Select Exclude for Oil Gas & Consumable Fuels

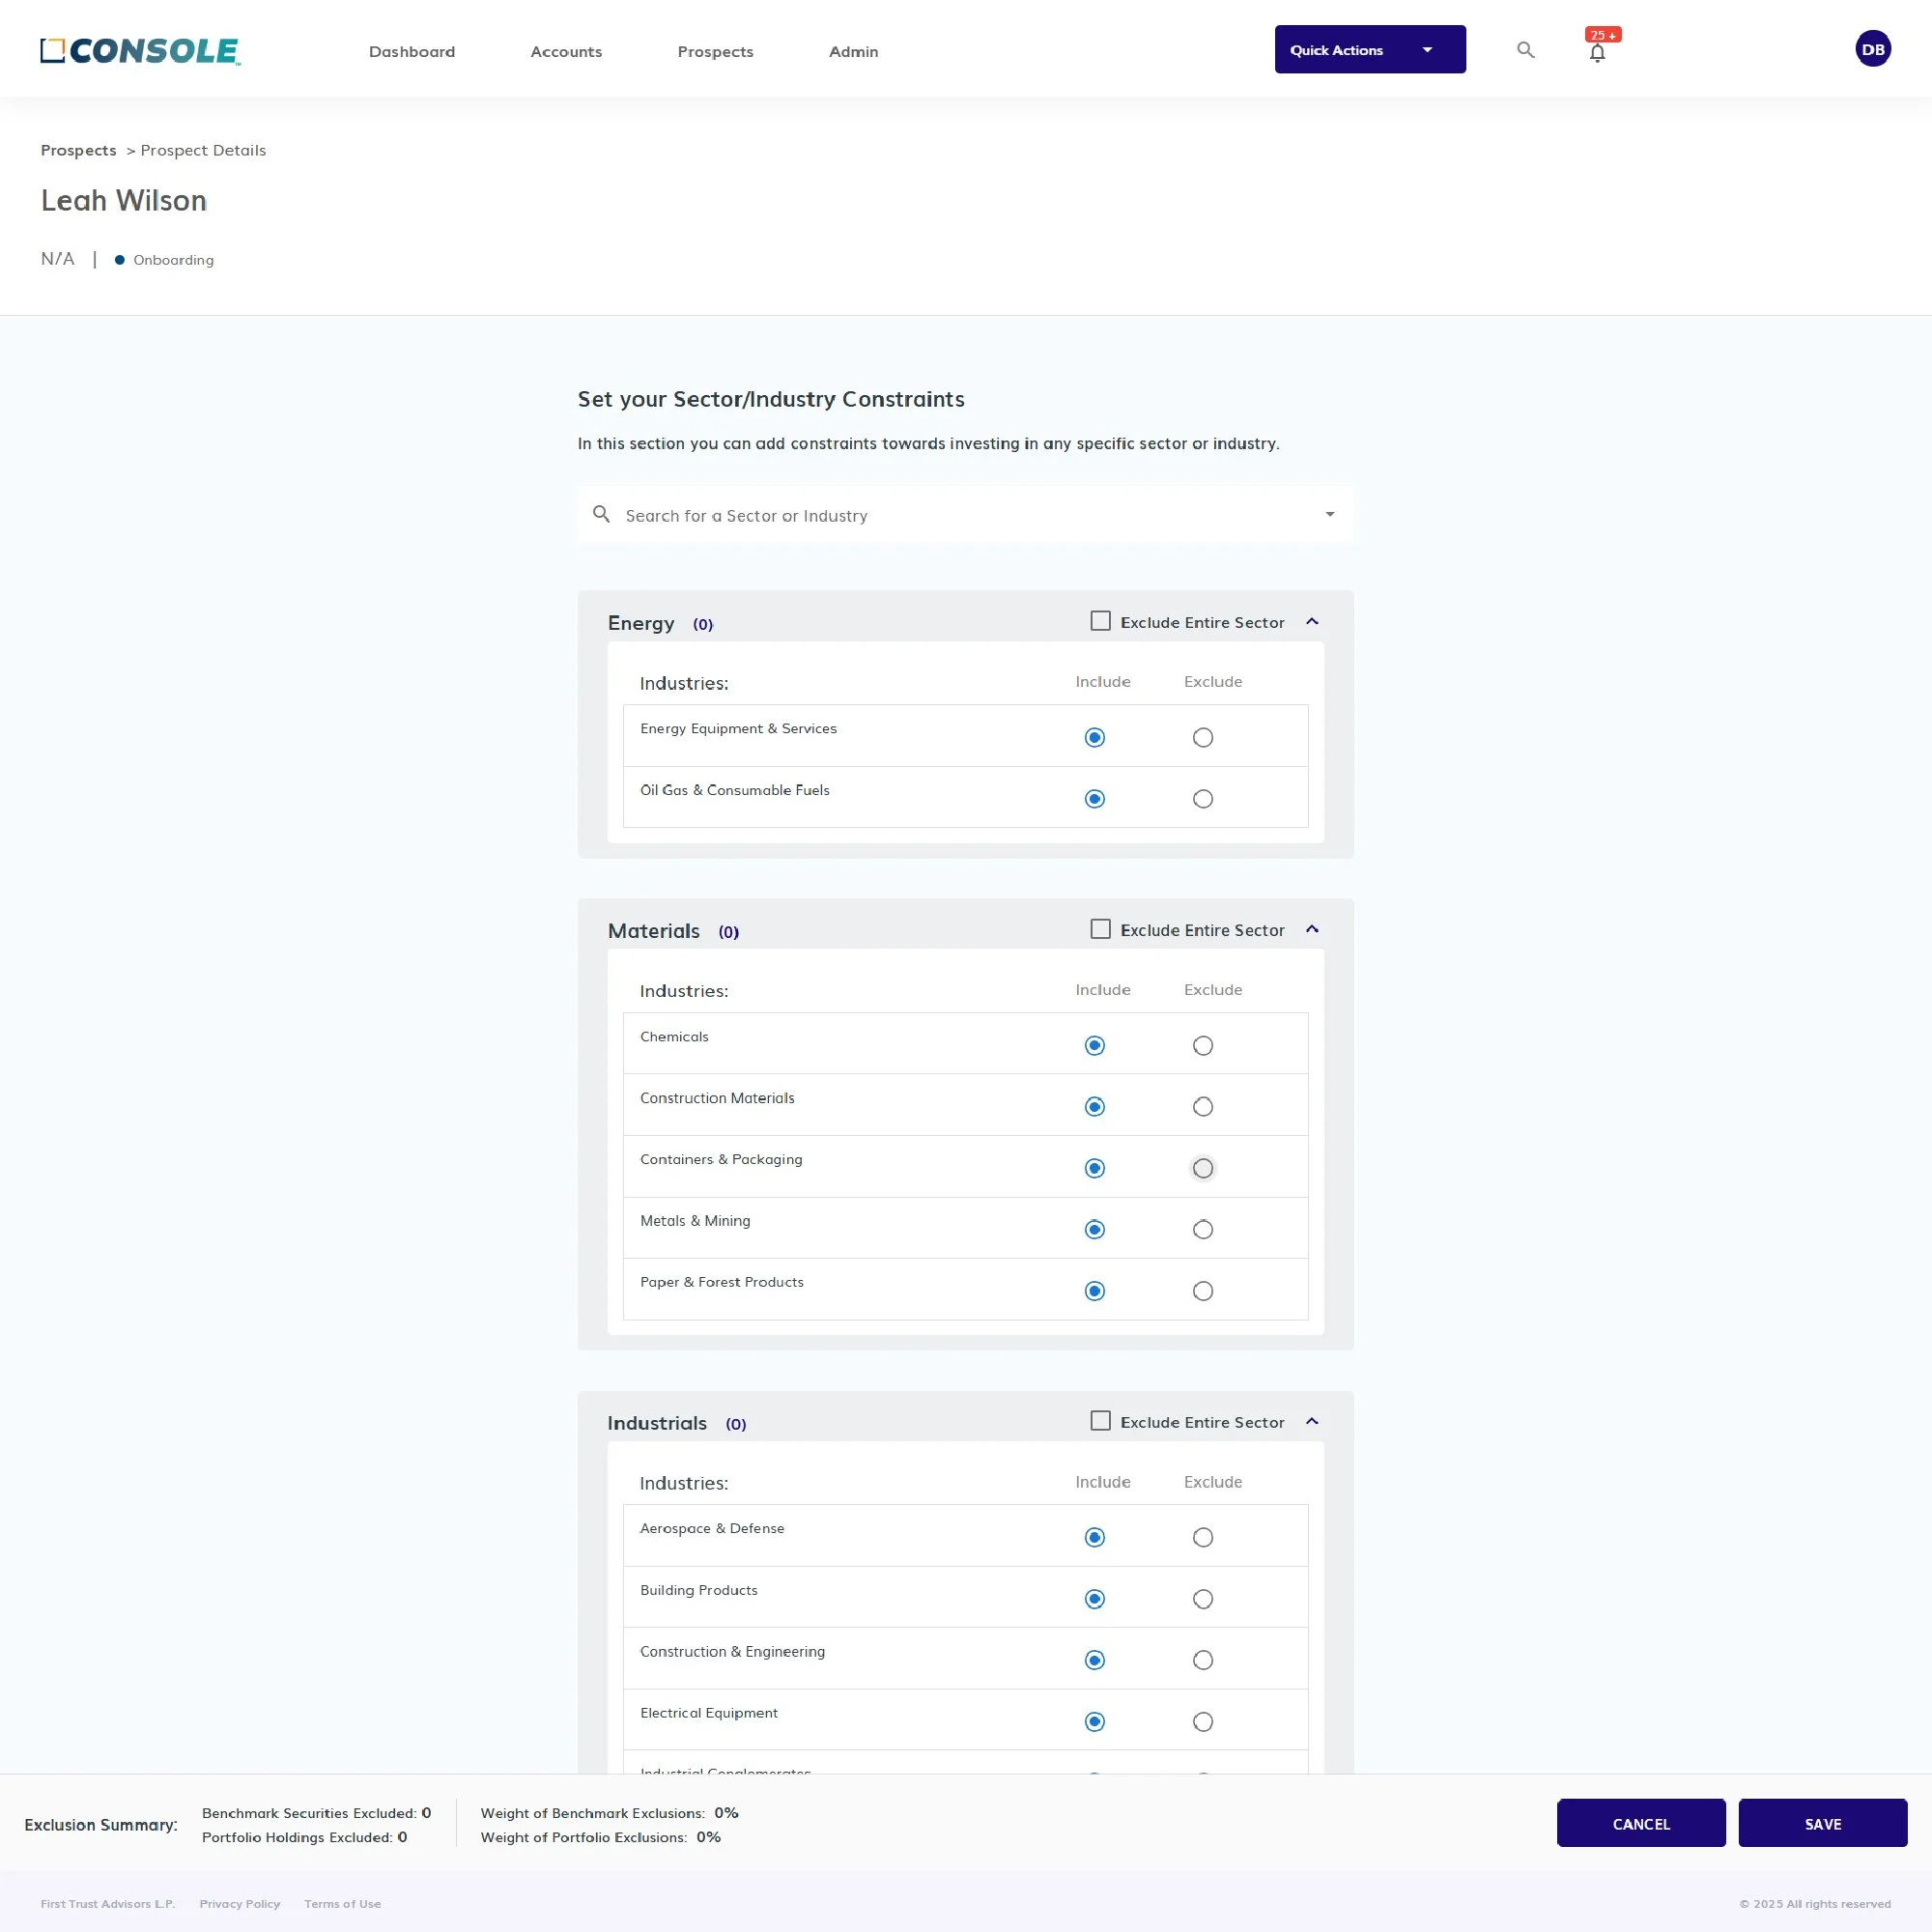pyautogui.click(x=1202, y=799)
